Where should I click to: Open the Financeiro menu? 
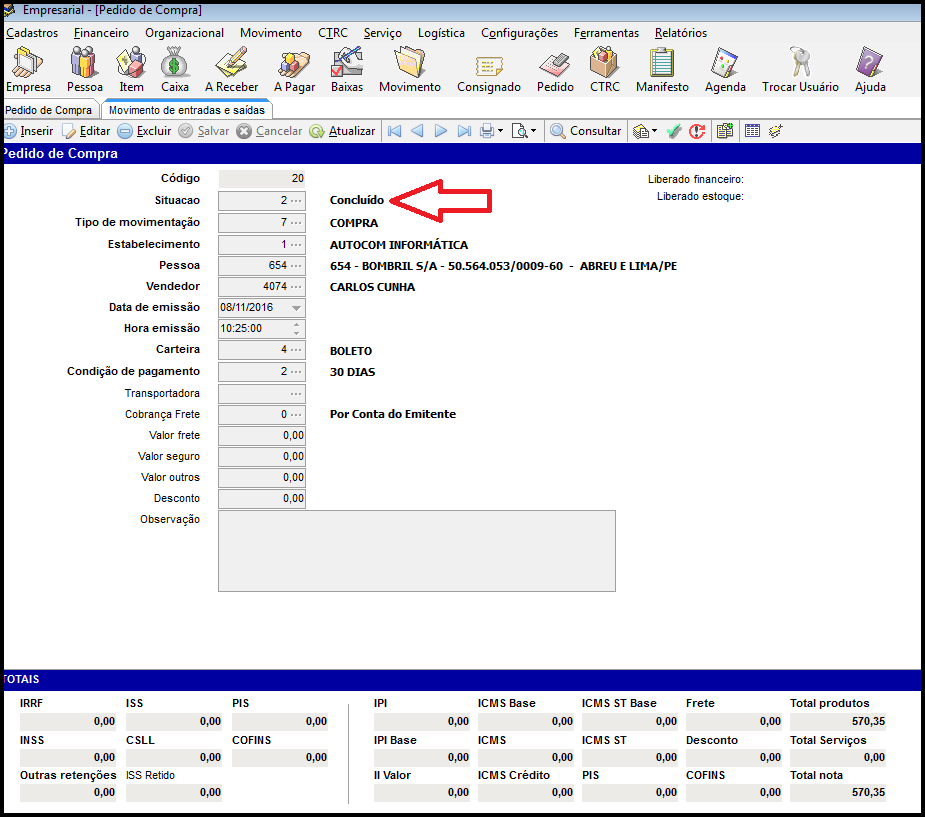(101, 33)
